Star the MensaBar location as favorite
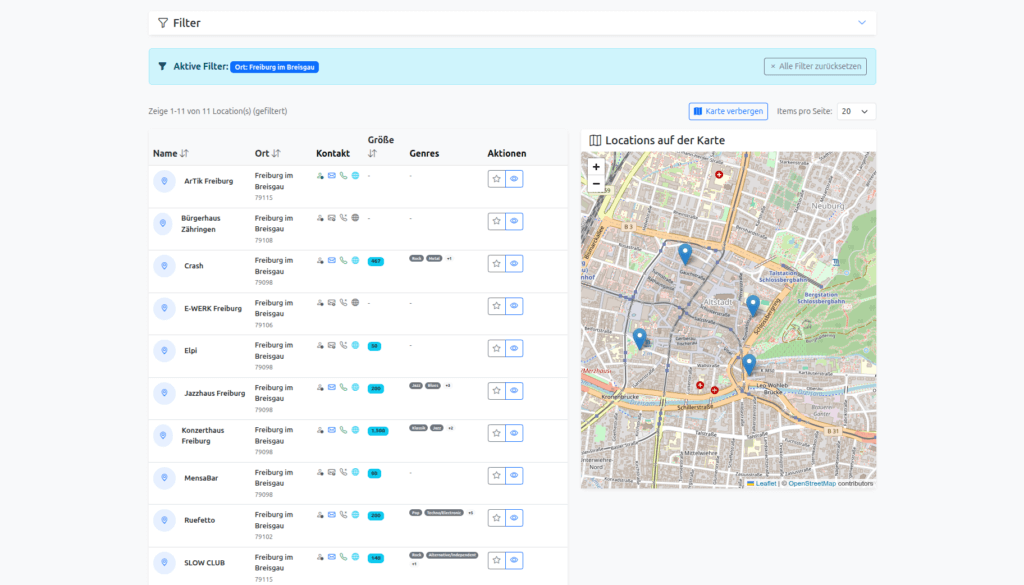1024x585 pixels. tap(497, 475)
